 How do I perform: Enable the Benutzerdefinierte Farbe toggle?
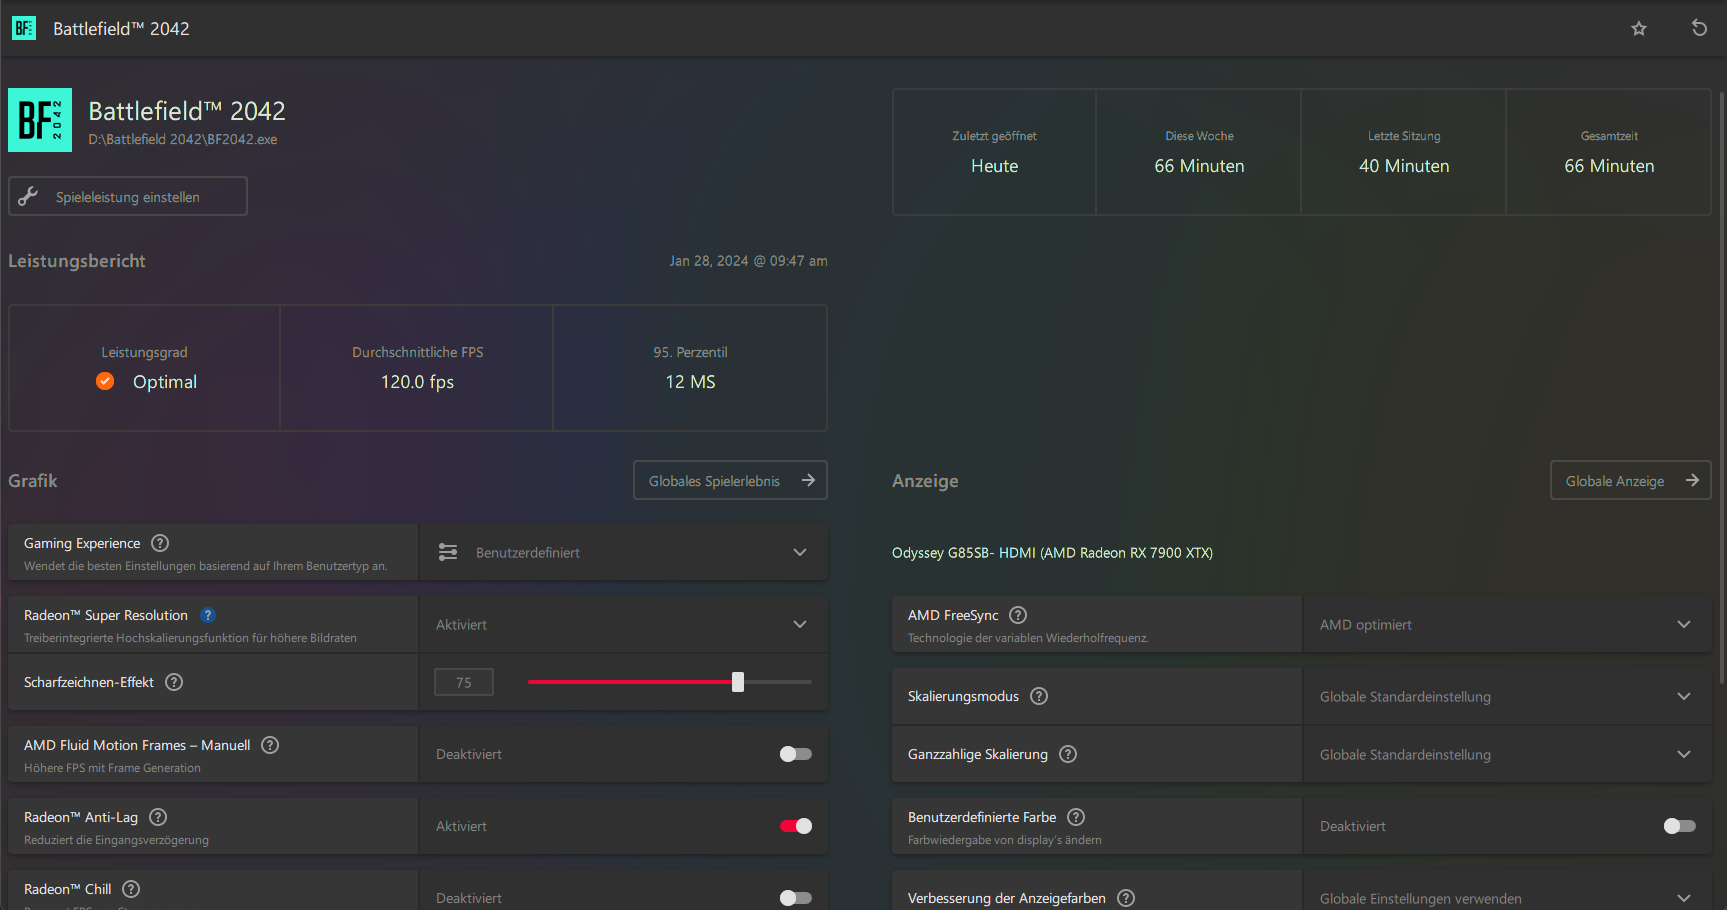tap(1680, 826)
